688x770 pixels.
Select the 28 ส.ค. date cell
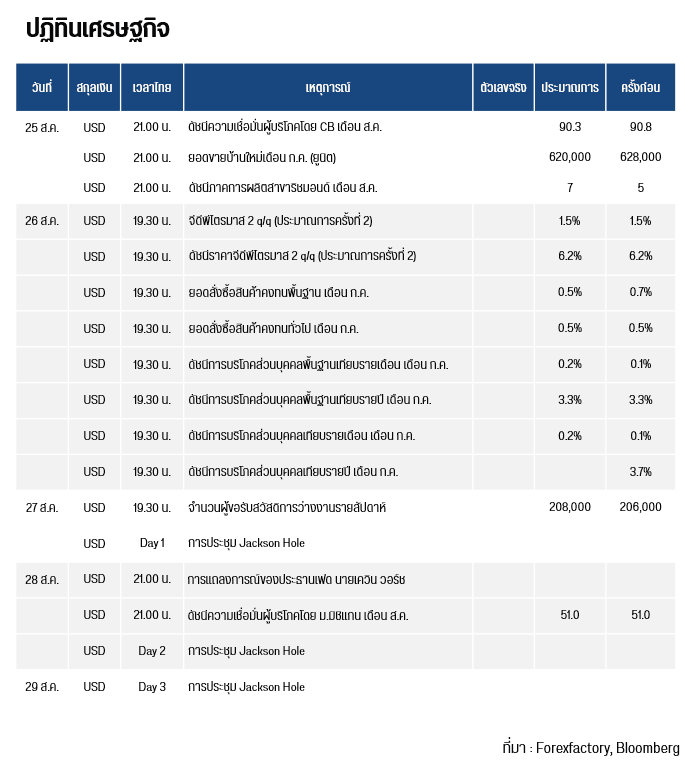tap(42, 580)
